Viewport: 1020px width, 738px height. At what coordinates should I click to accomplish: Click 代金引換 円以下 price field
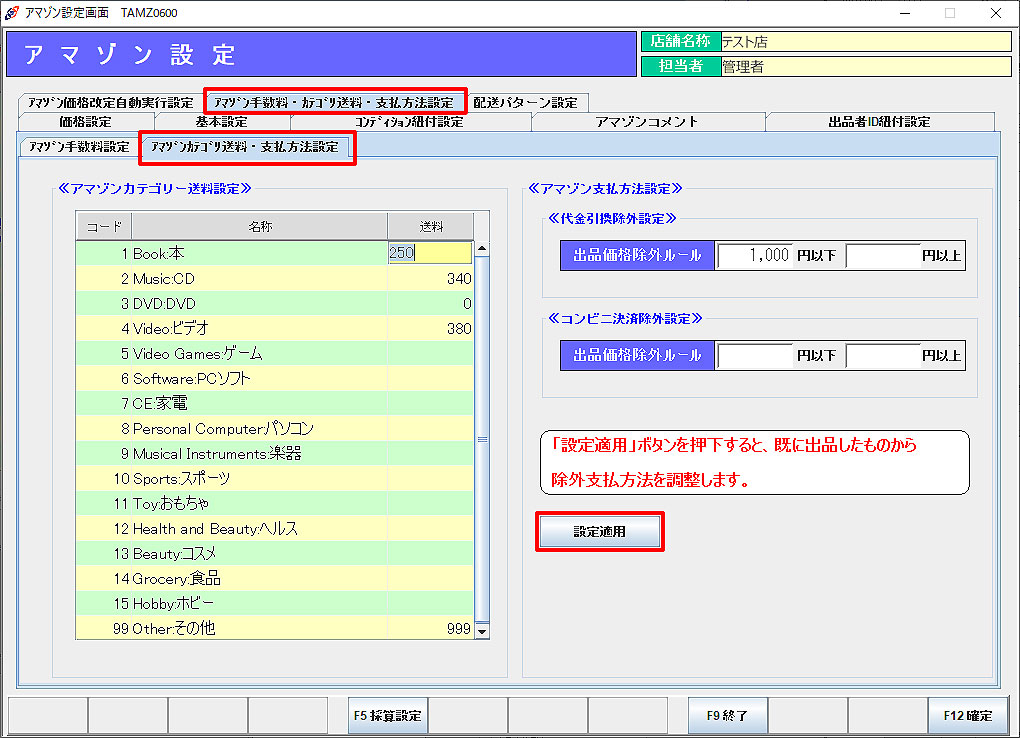pos(755,256)
